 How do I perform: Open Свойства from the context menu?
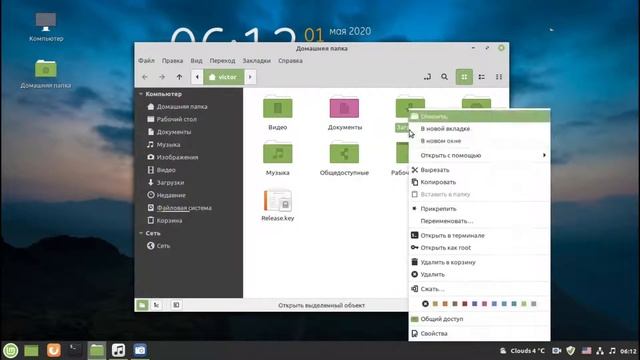coord(479,333)
